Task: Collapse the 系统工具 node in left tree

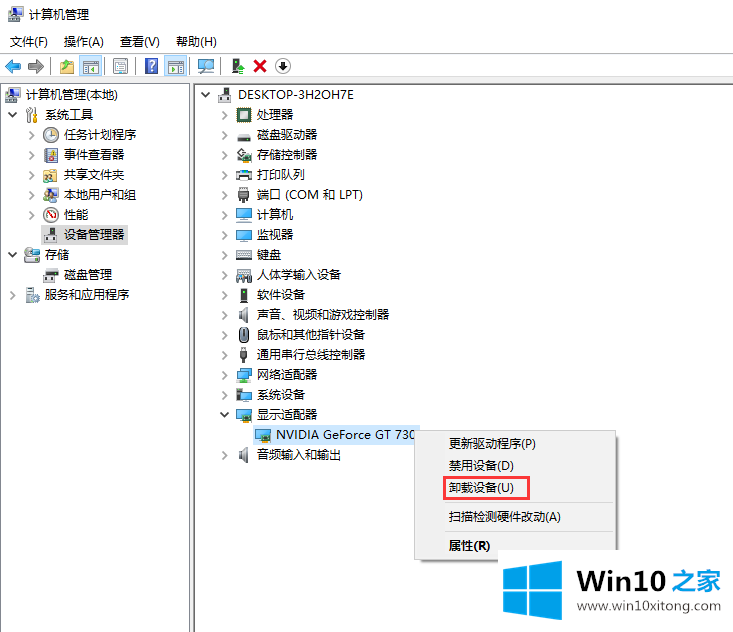Action: [13, 115]
